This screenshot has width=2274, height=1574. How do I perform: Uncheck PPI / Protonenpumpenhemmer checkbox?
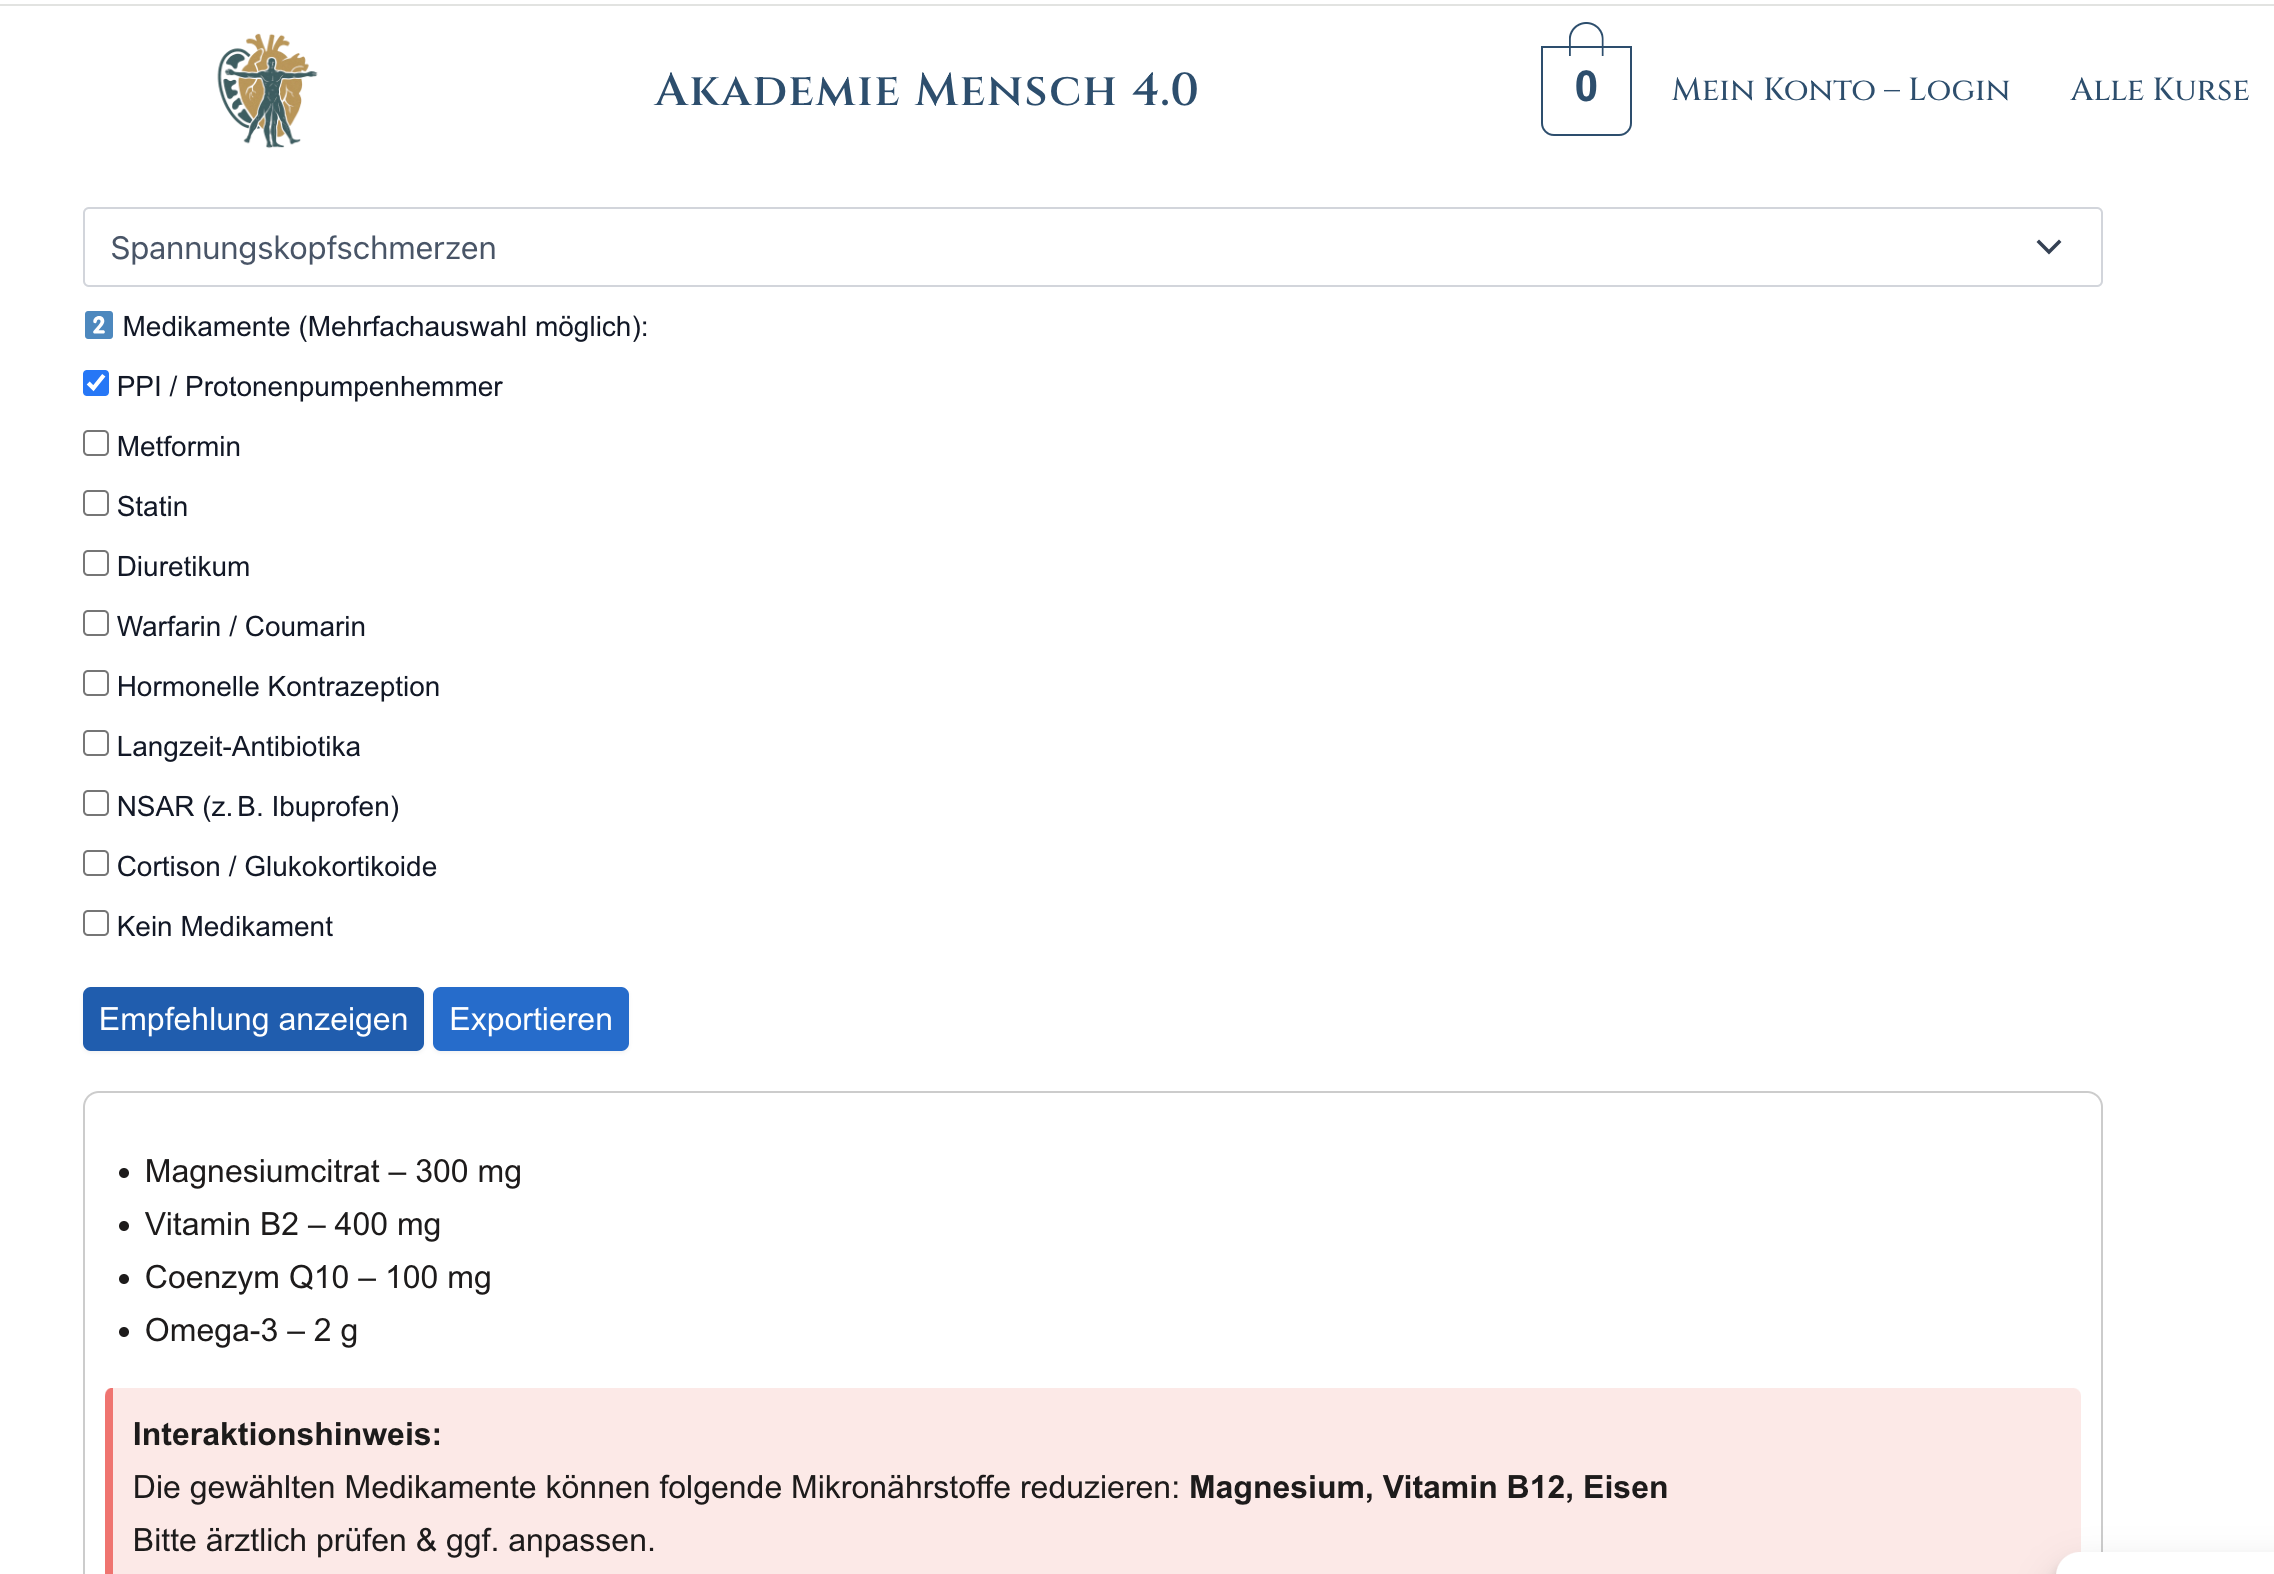[x=96, y=384]
